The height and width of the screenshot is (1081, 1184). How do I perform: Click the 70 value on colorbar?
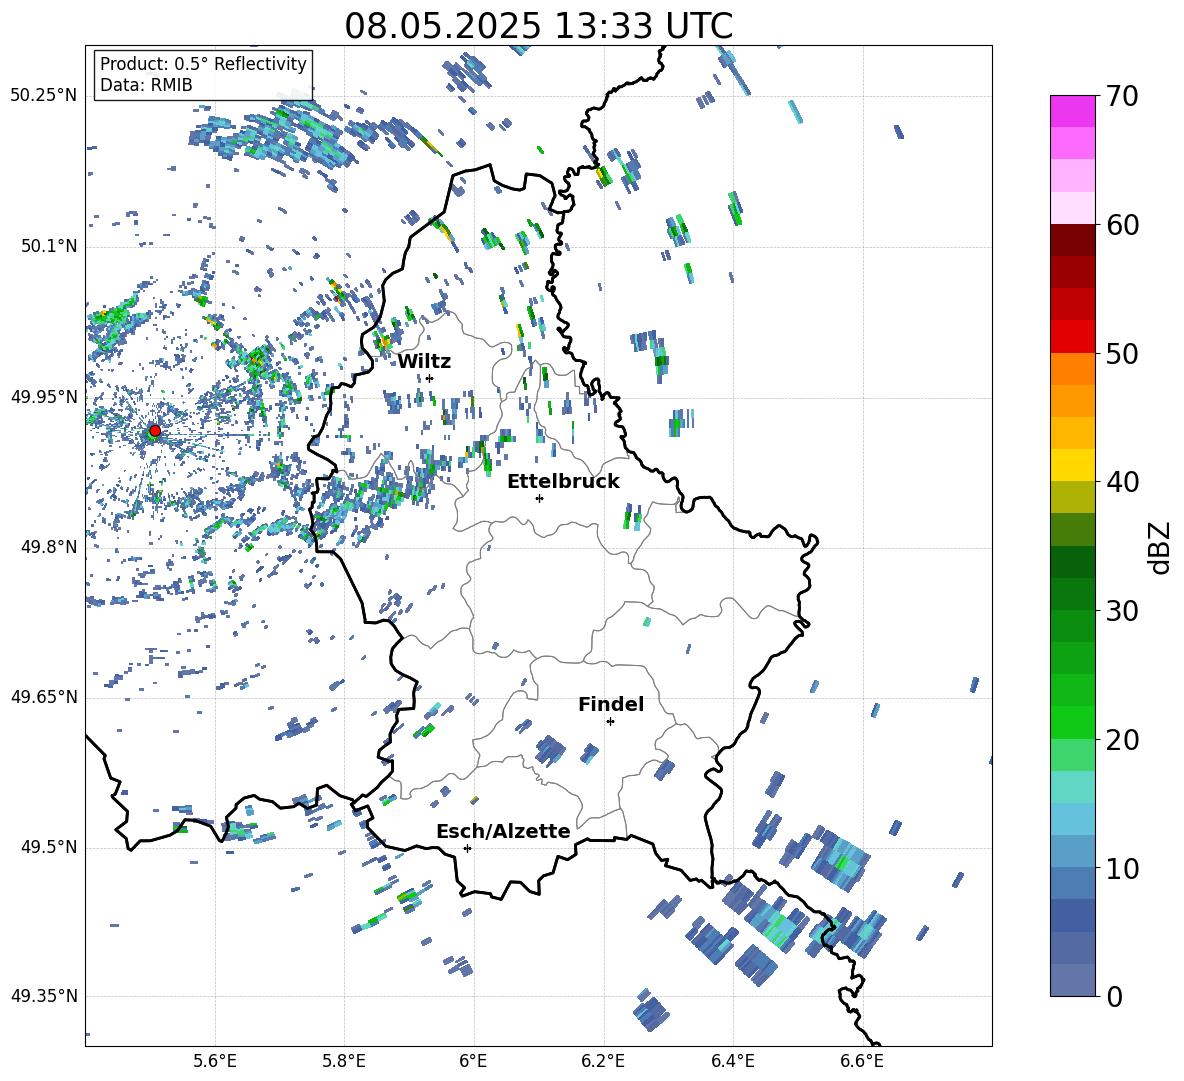(x=1122, y=97)
